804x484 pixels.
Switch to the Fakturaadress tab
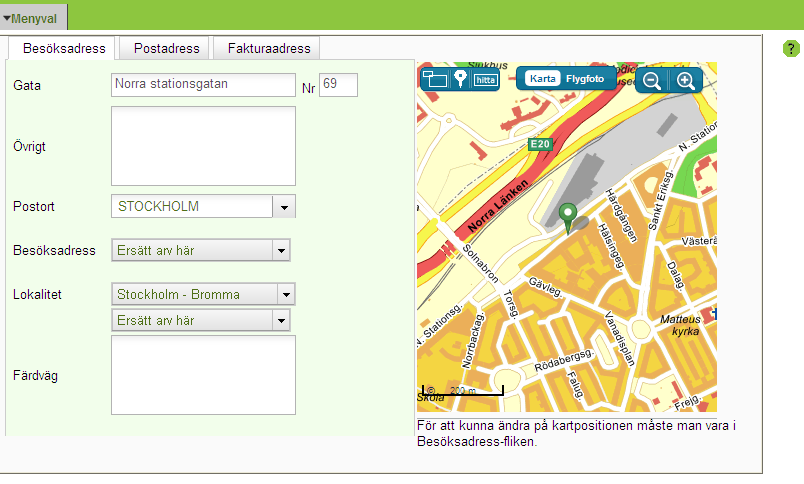tap(269, 48)
